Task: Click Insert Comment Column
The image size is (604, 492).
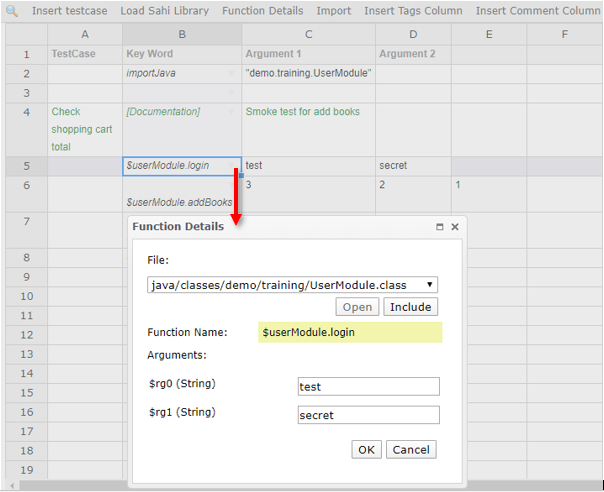Action: (538, 11)
